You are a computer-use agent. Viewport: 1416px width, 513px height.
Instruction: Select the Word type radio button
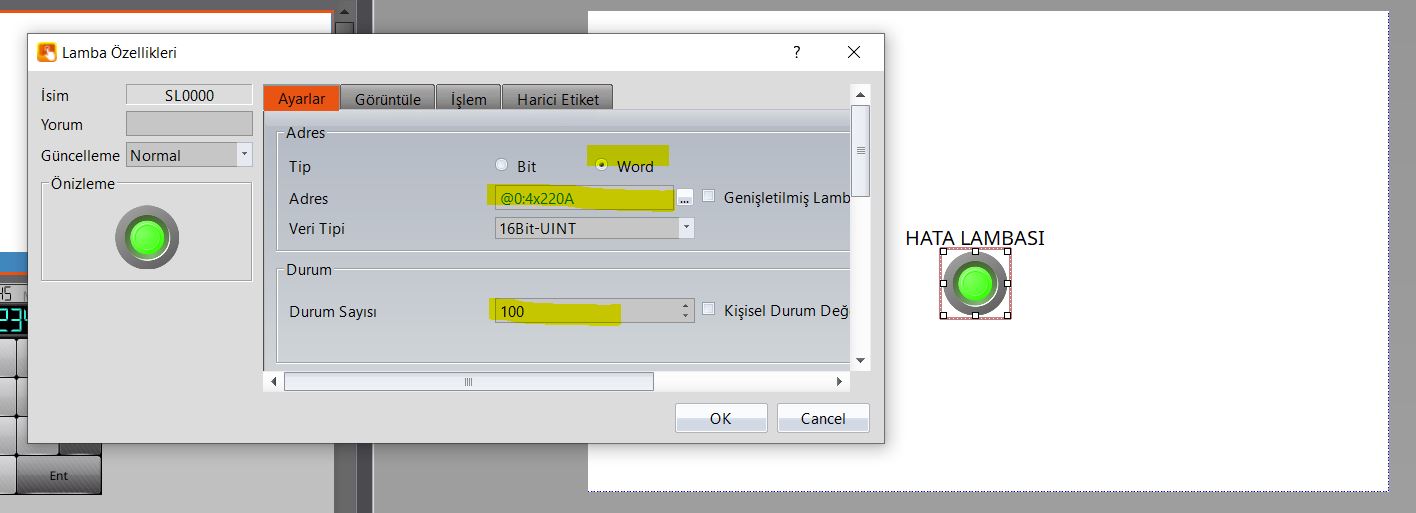[x=601, y=165]
